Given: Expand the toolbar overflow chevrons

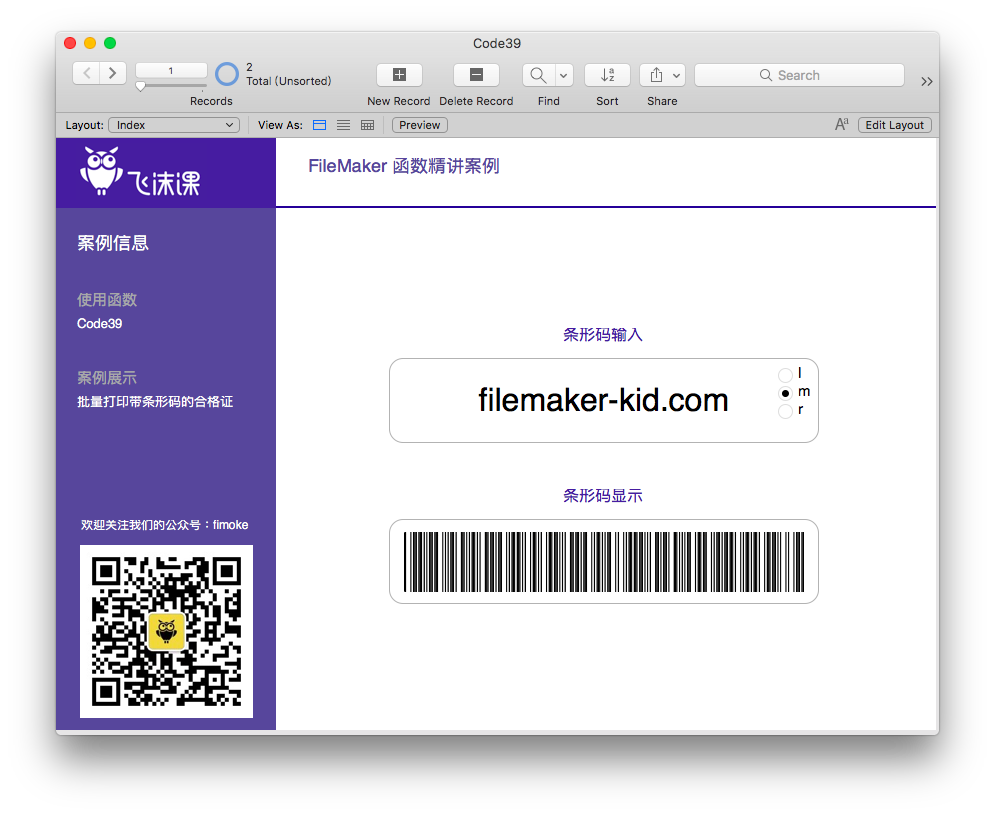Looking at the screenshot, I should [x=926, y=81].
